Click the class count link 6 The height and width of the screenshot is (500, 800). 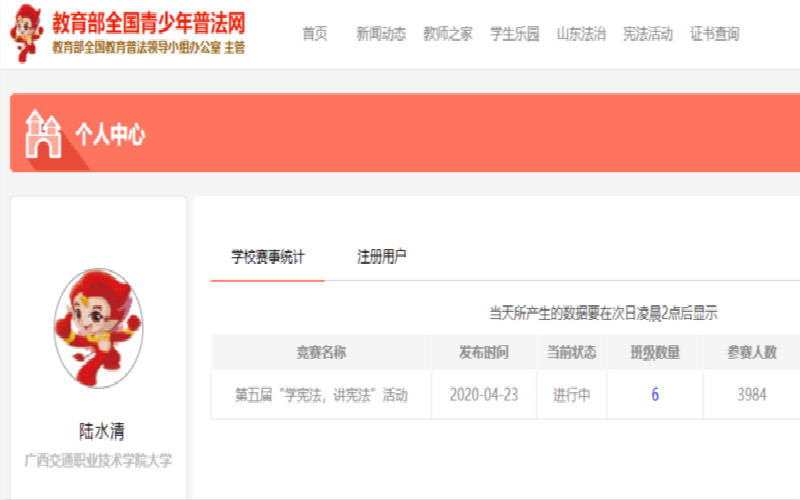click(x=655, y=395)
